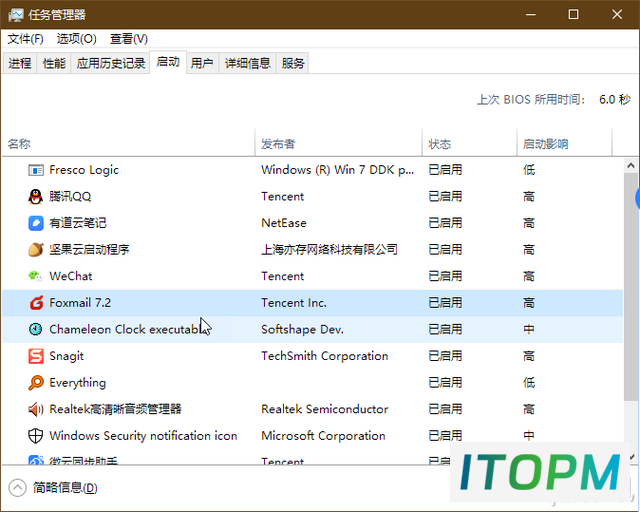Collapse to 简略信息 via the circle arrow icon

[18, 488]
